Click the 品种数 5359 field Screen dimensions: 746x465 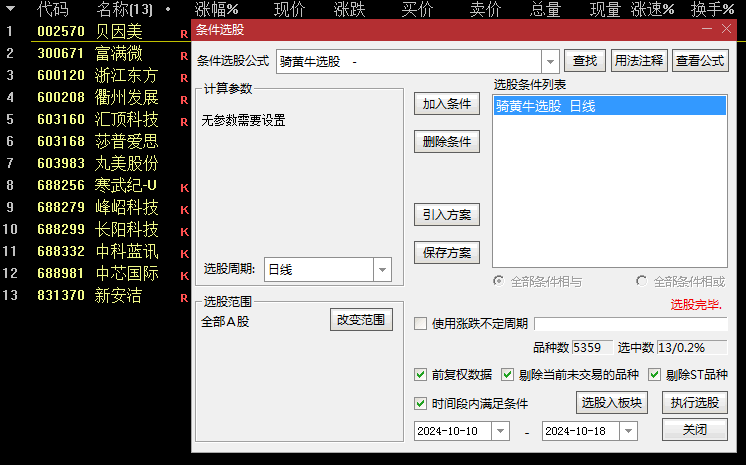coord(592,347)
